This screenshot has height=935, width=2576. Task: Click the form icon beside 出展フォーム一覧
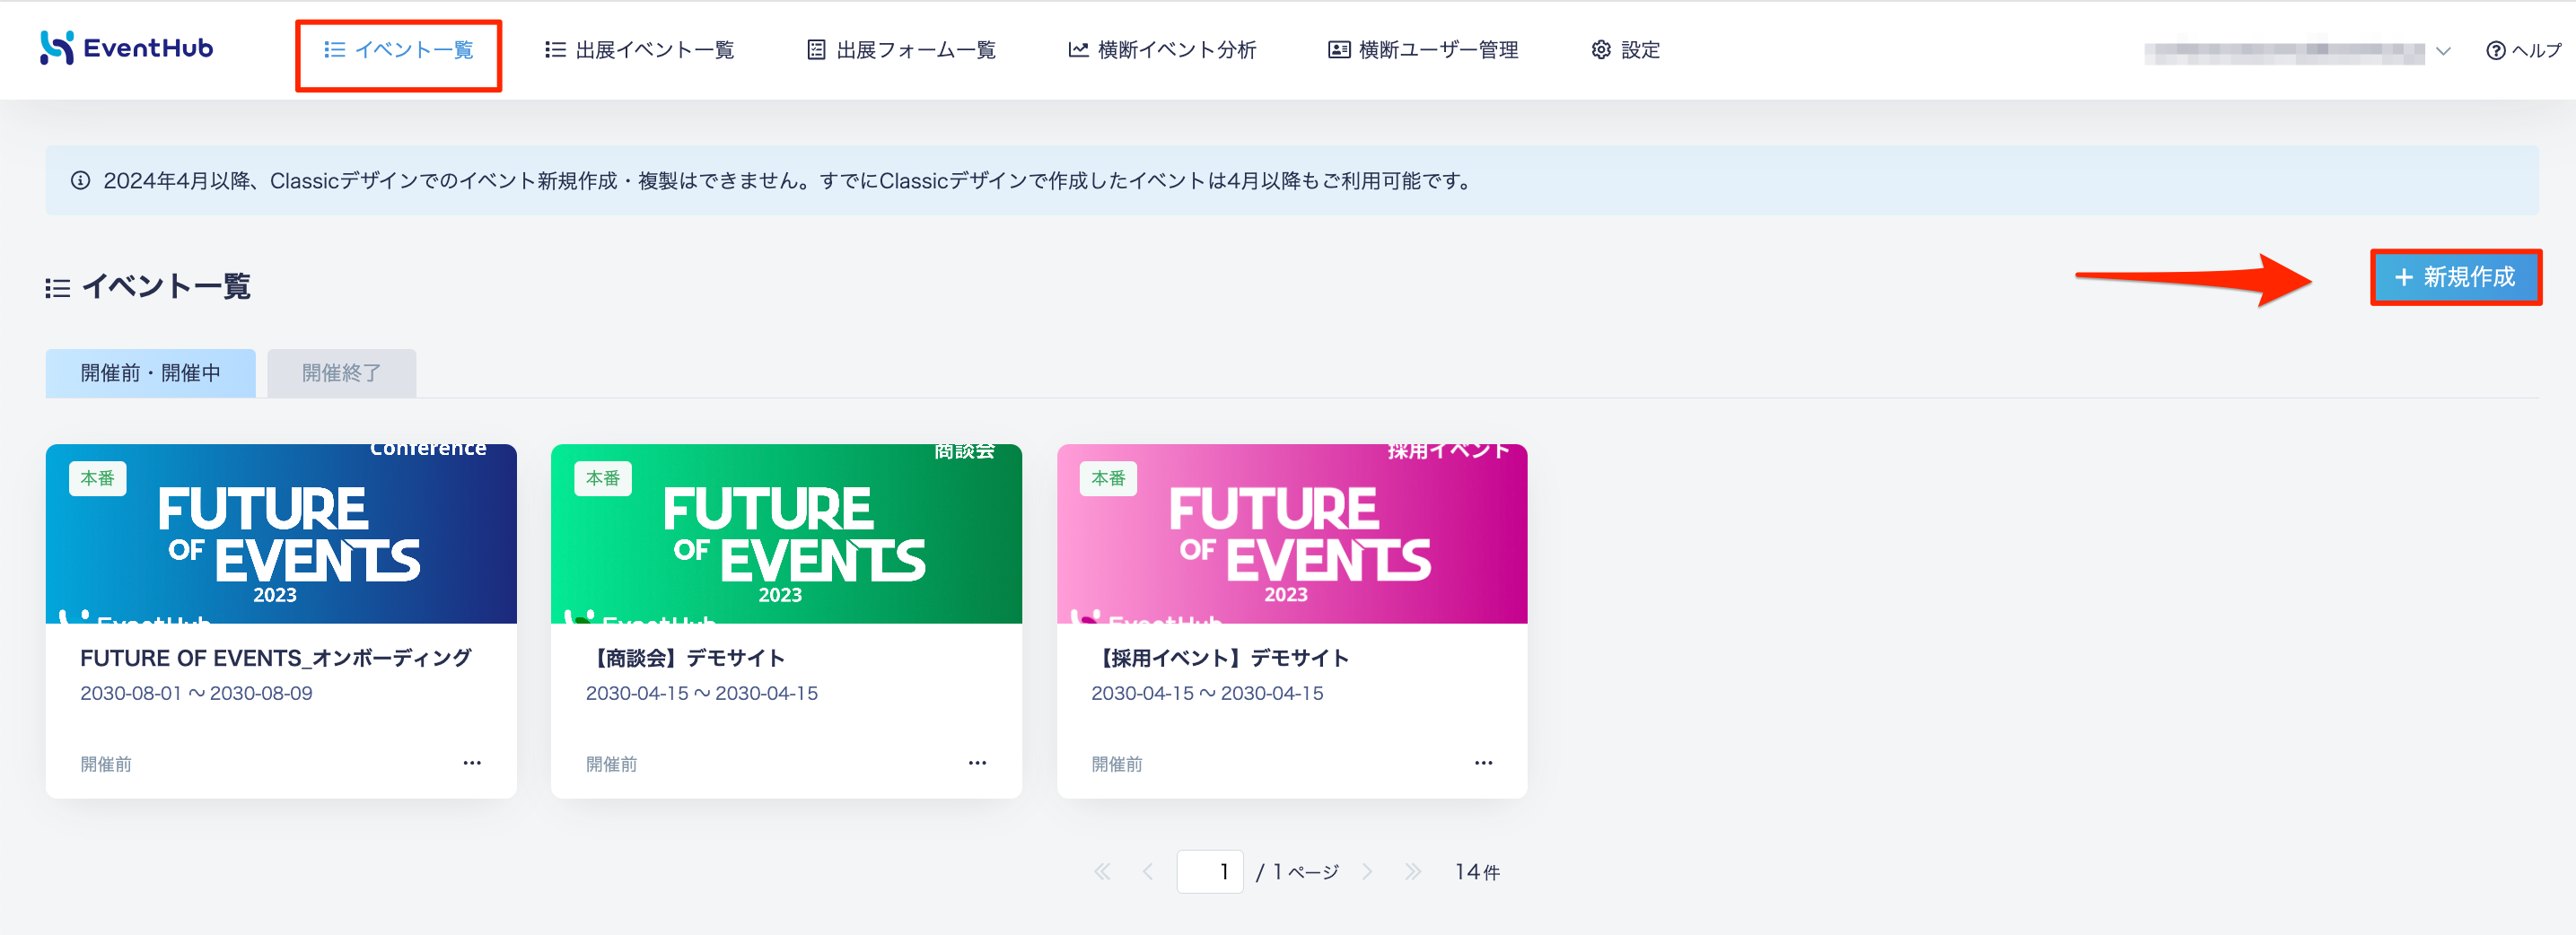pyautogui.click(x=816, y=50)
